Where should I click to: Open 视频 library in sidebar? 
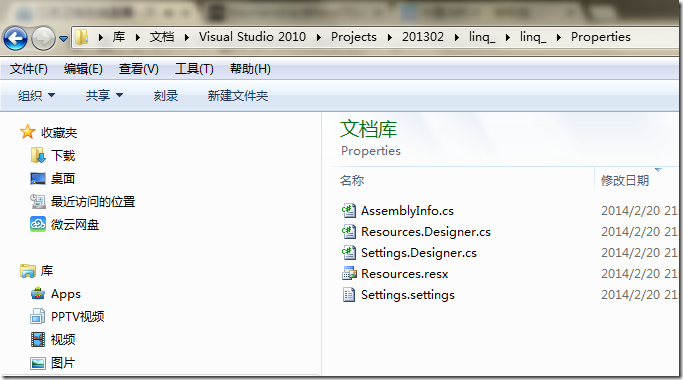tap(63, 339)
